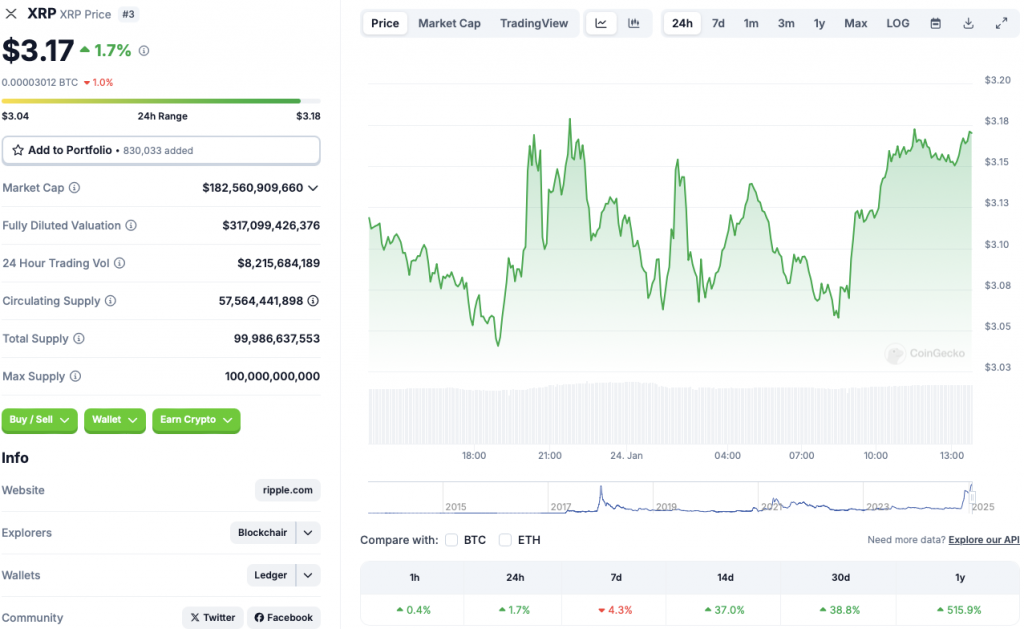
Task: Open the calendar date range picker
Action: coord(936,24)
